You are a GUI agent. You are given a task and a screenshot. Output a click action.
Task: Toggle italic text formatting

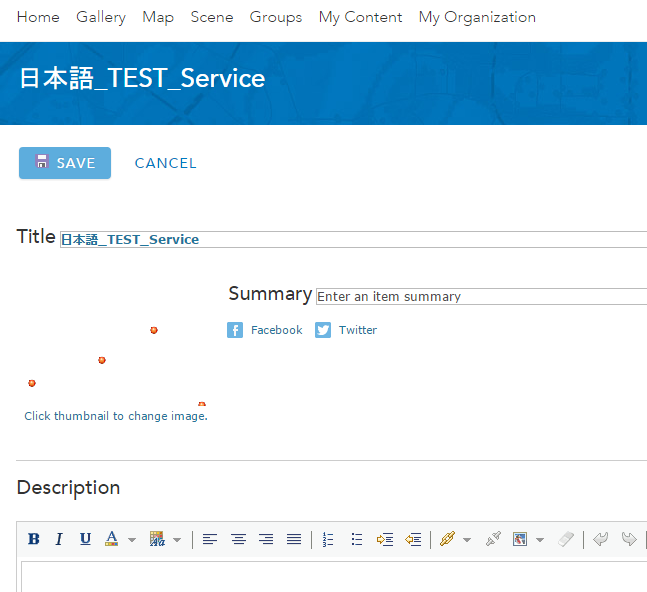click(x=59, y=539)
